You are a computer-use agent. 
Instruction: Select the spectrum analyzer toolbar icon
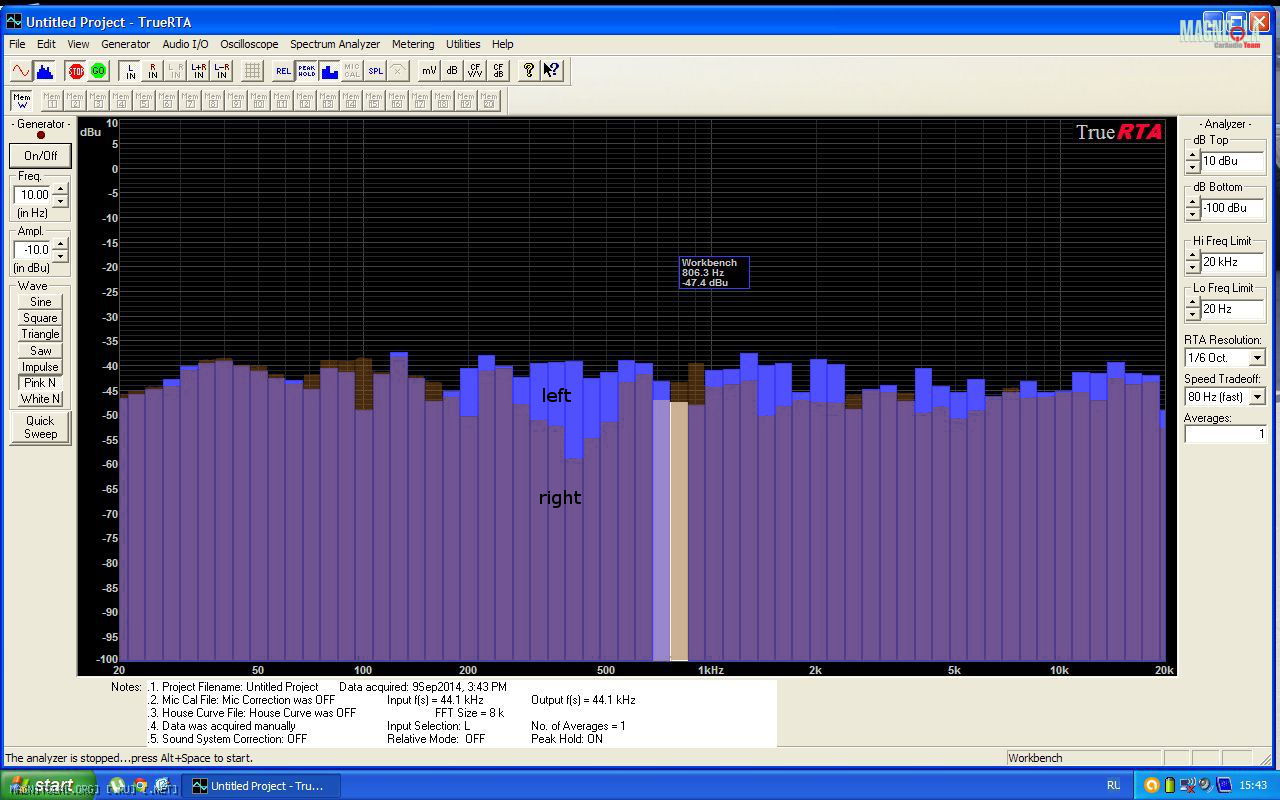coord(44,70)
